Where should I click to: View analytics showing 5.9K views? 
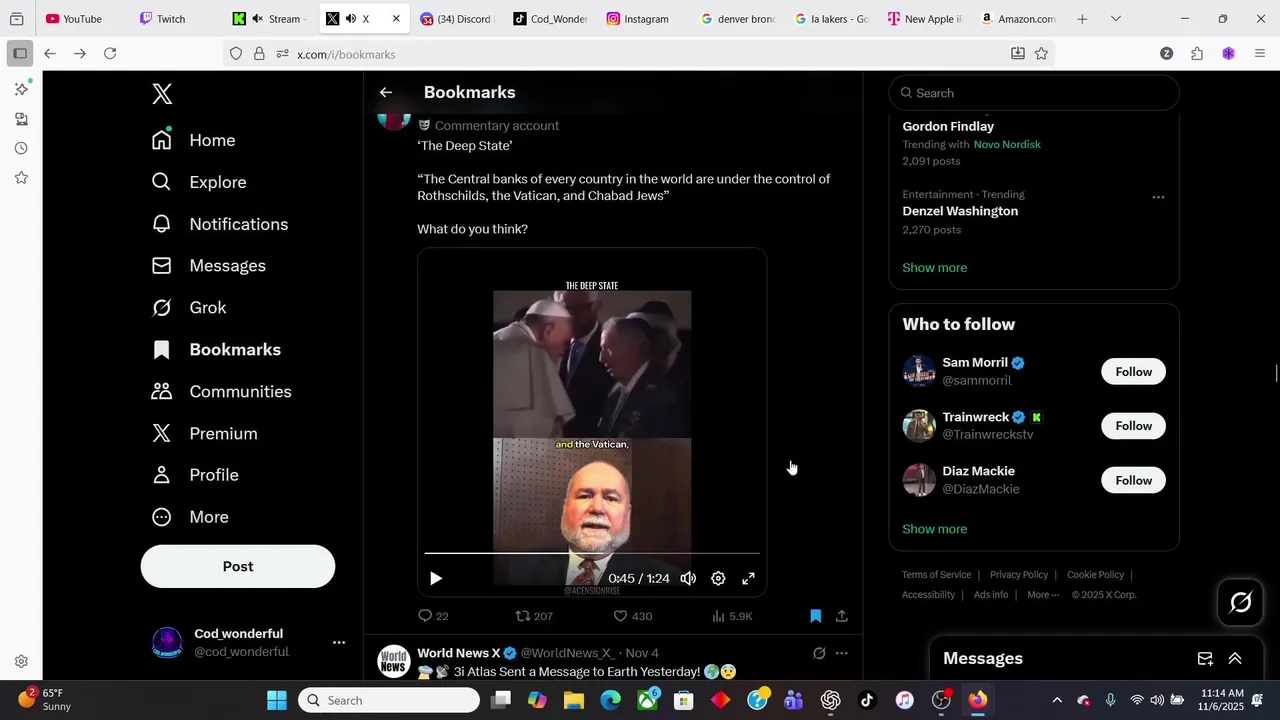[x=732, y=616]
